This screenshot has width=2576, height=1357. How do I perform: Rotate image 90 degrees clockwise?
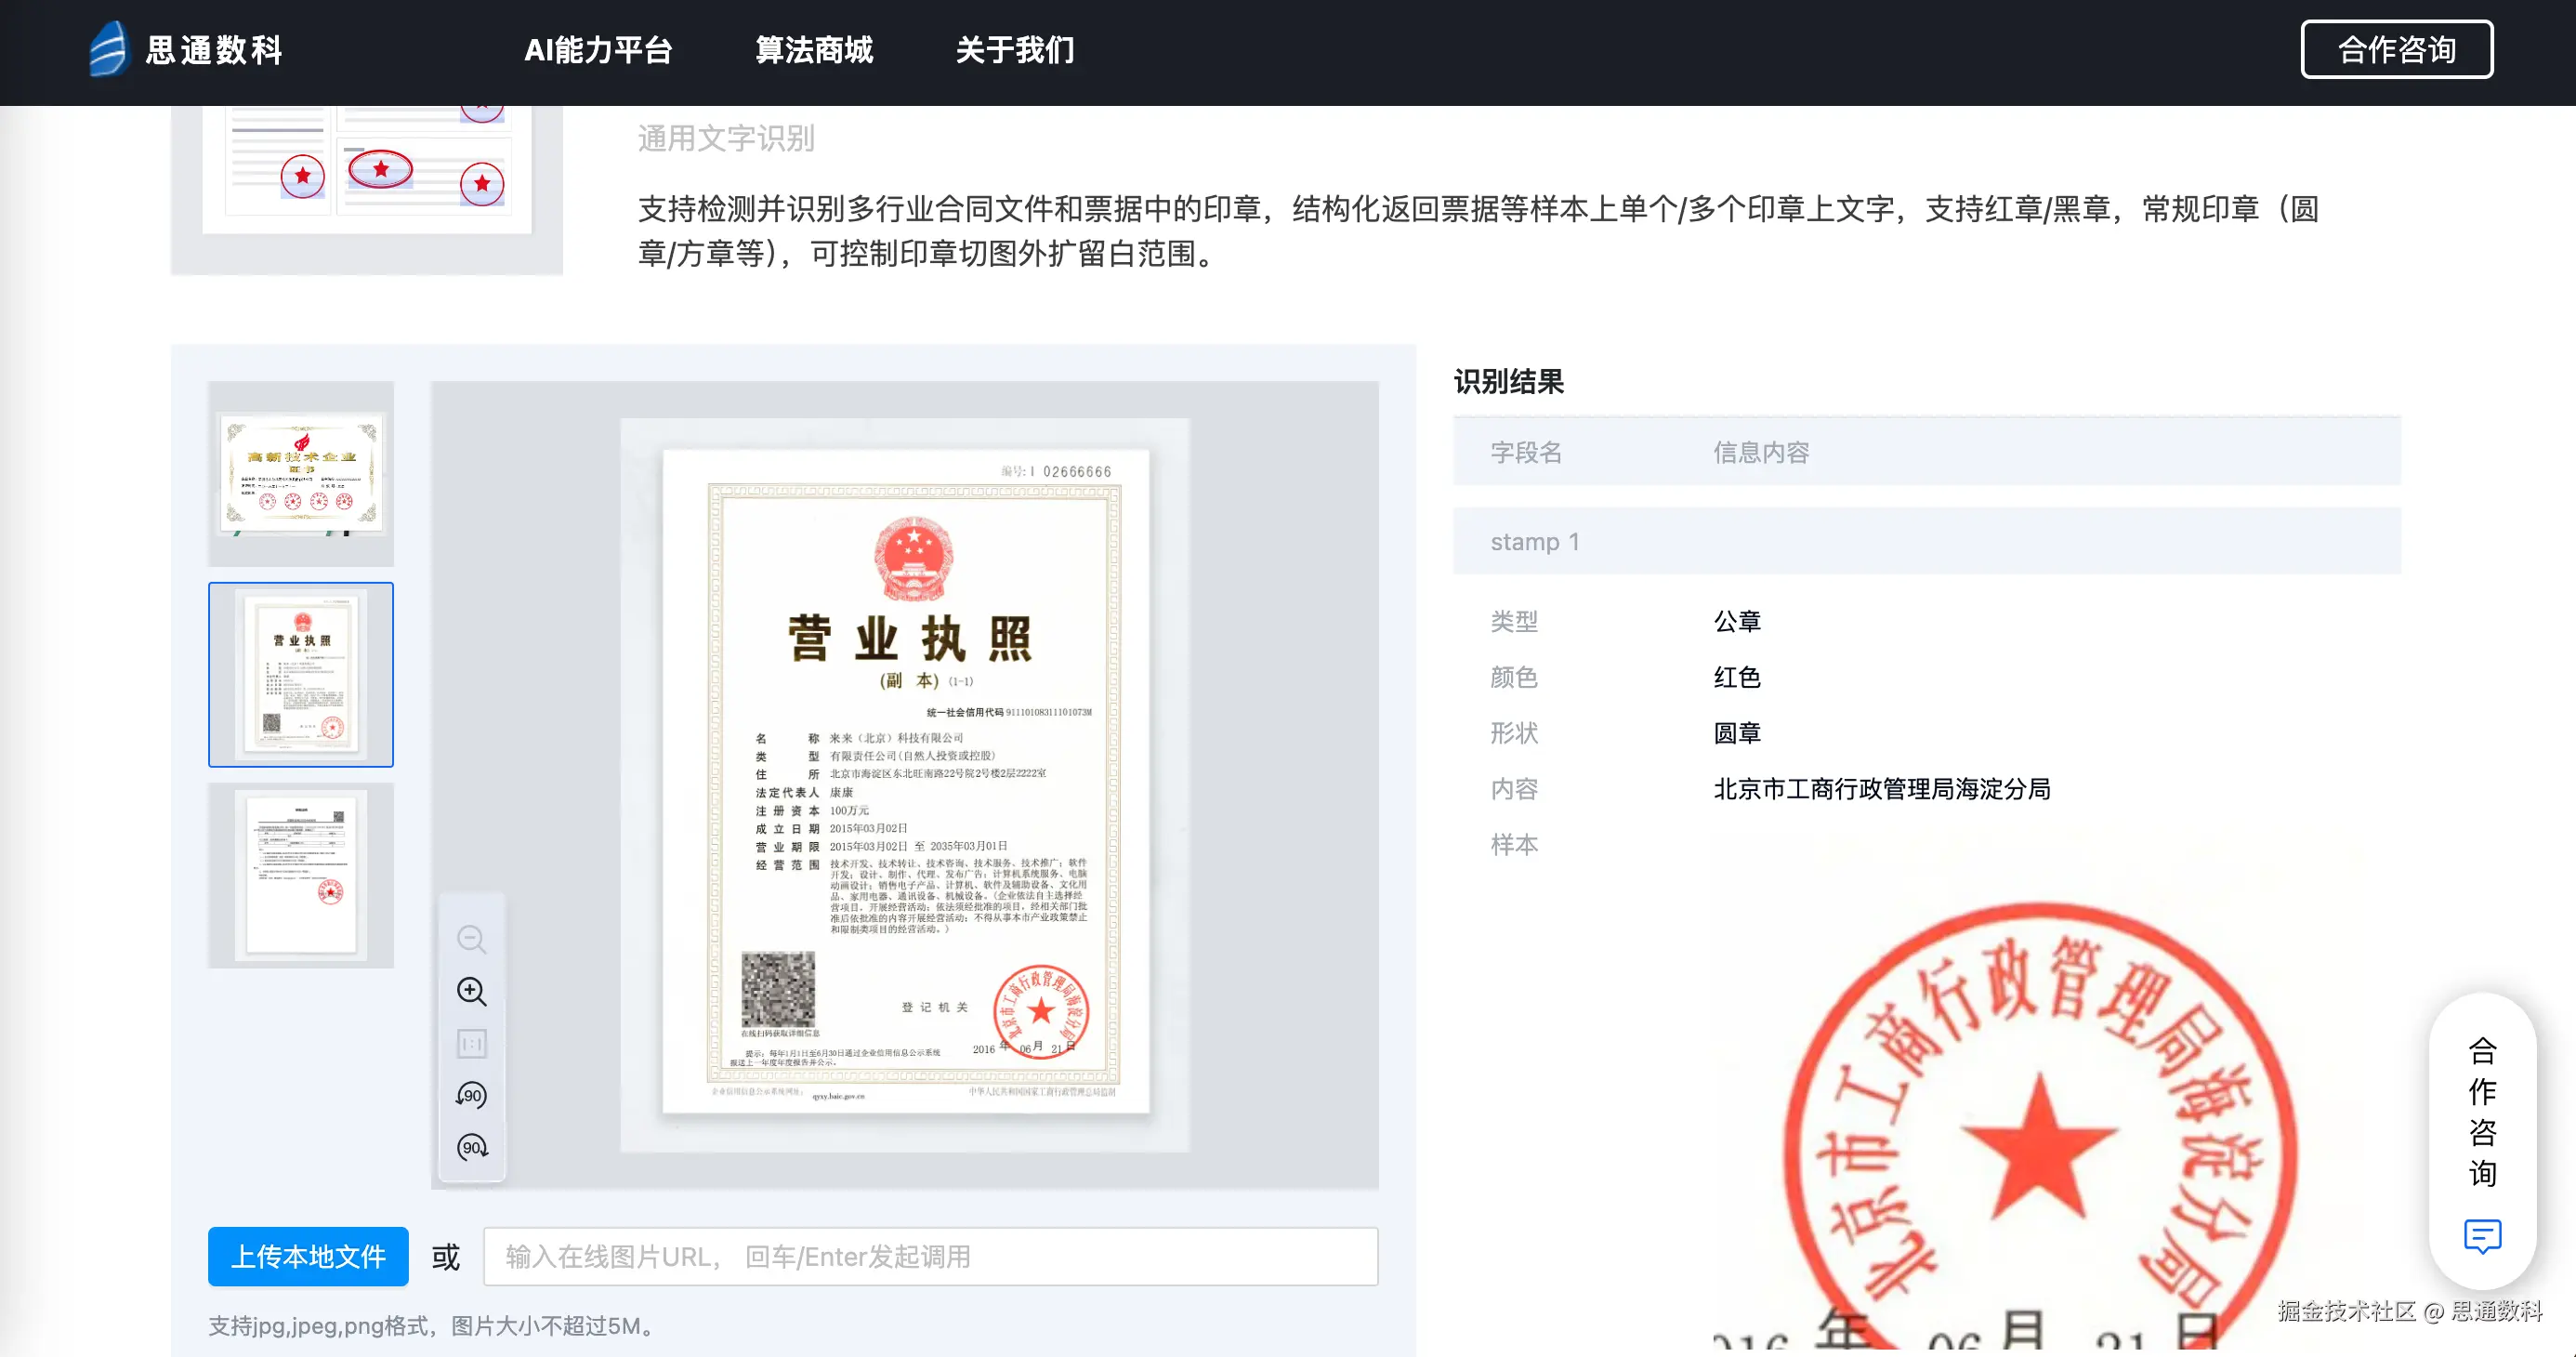pos(471,1147)
